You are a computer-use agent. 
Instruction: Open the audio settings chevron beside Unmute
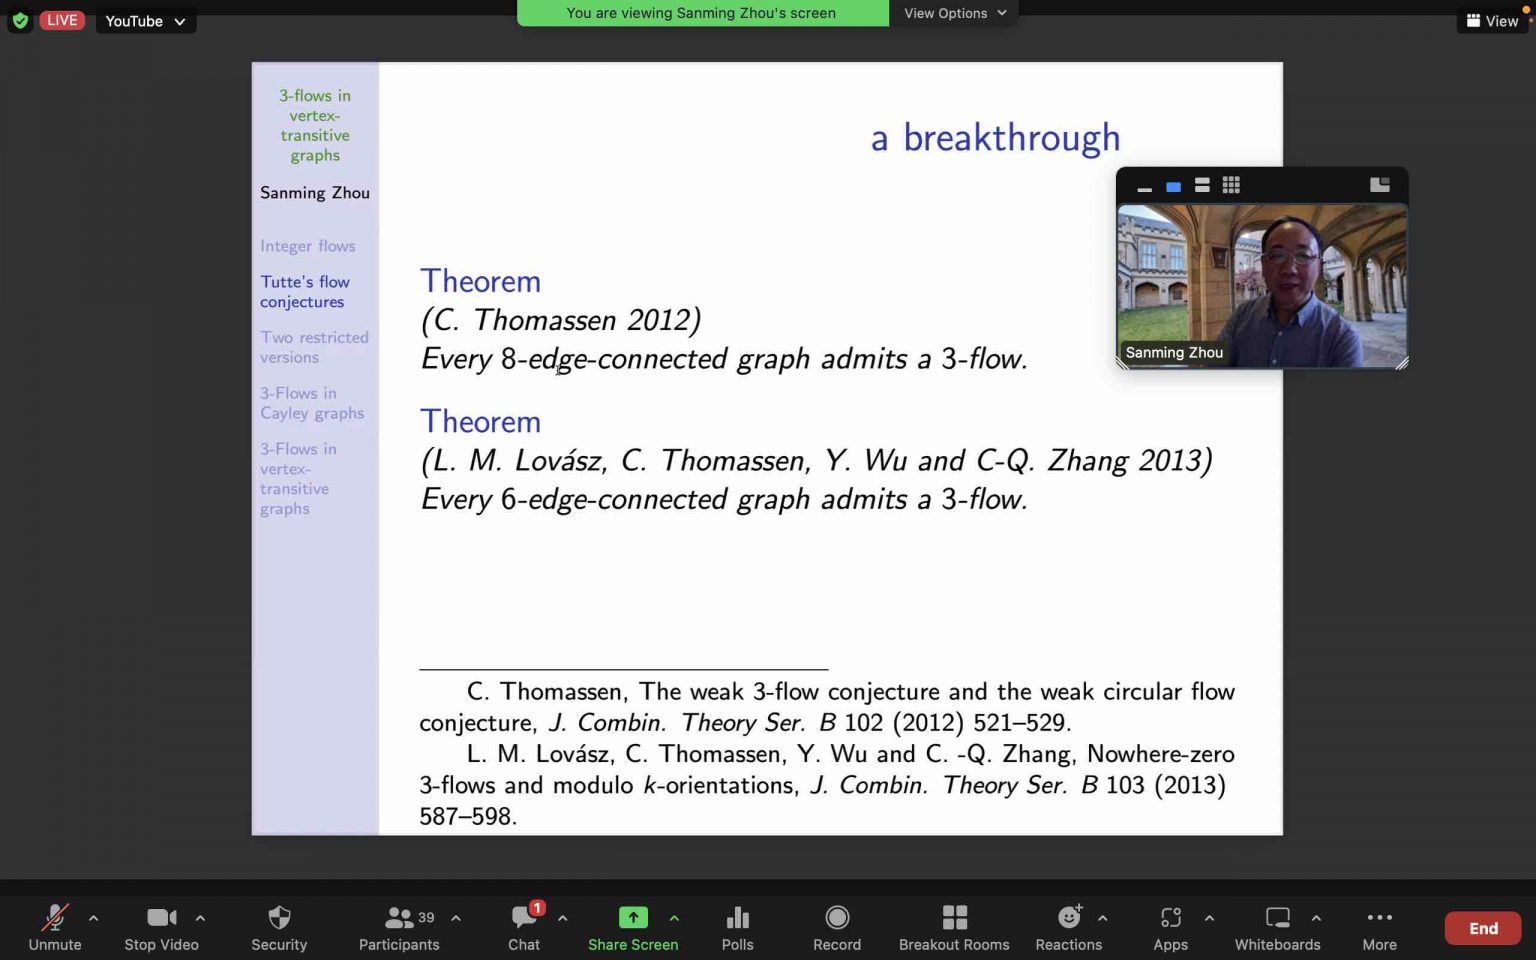click(x=93, y=918)
